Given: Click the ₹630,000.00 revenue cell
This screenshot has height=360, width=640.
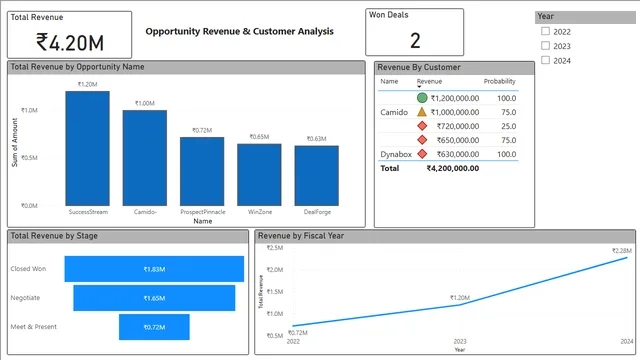Looking at the screenshot, I should click(458, 154).
